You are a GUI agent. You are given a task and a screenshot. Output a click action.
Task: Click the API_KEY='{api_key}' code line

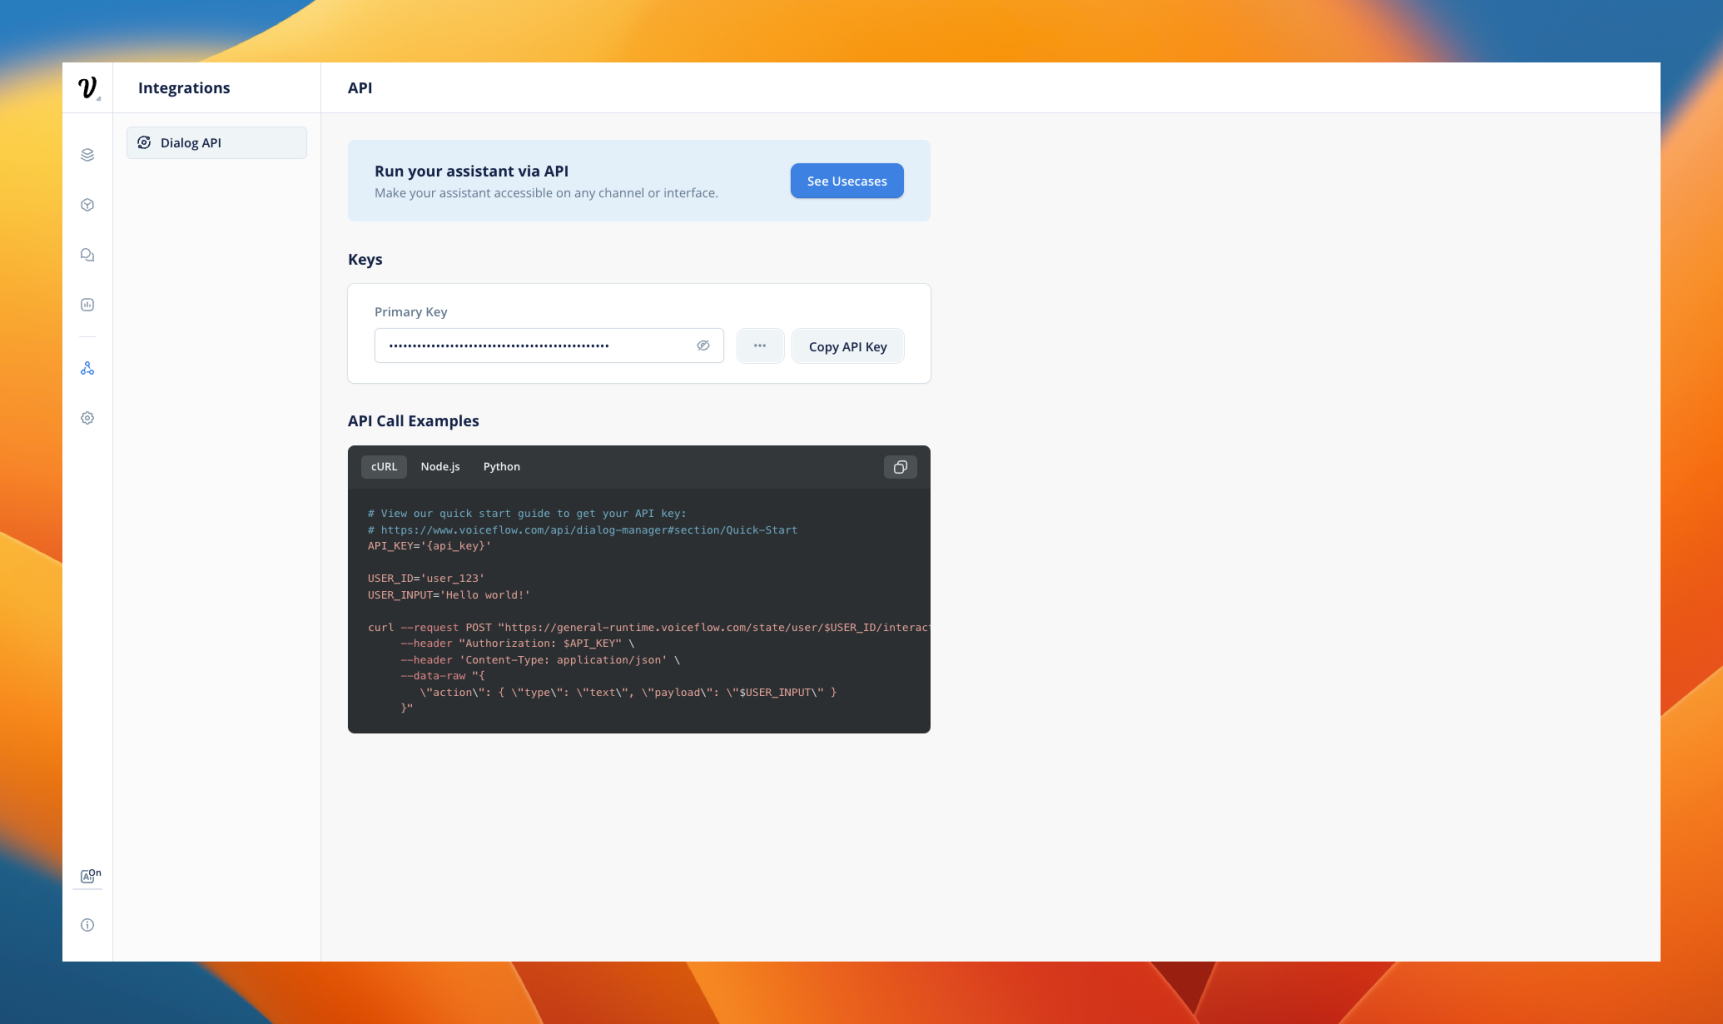(x=429, y=546)
